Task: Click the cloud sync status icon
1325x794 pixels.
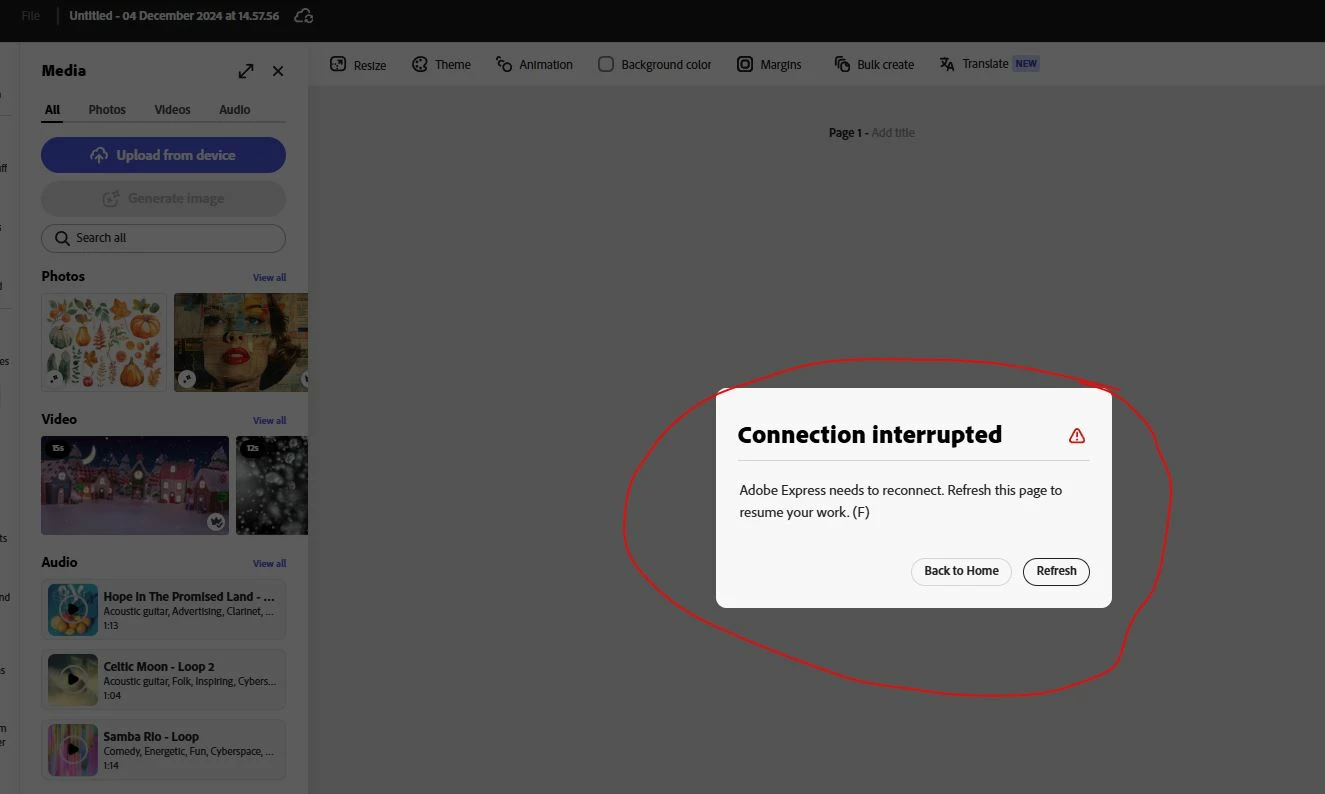Action: 304,16
